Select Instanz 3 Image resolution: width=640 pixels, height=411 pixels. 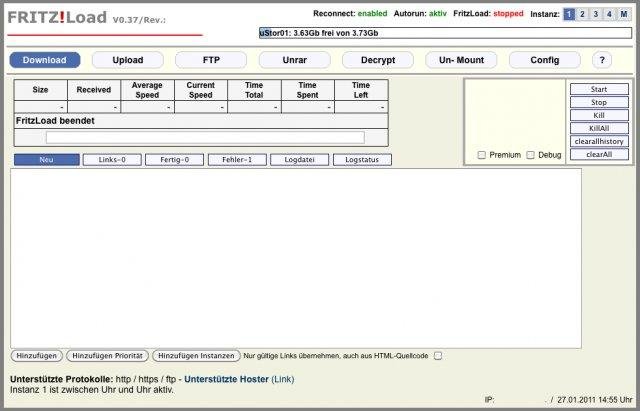596,14
